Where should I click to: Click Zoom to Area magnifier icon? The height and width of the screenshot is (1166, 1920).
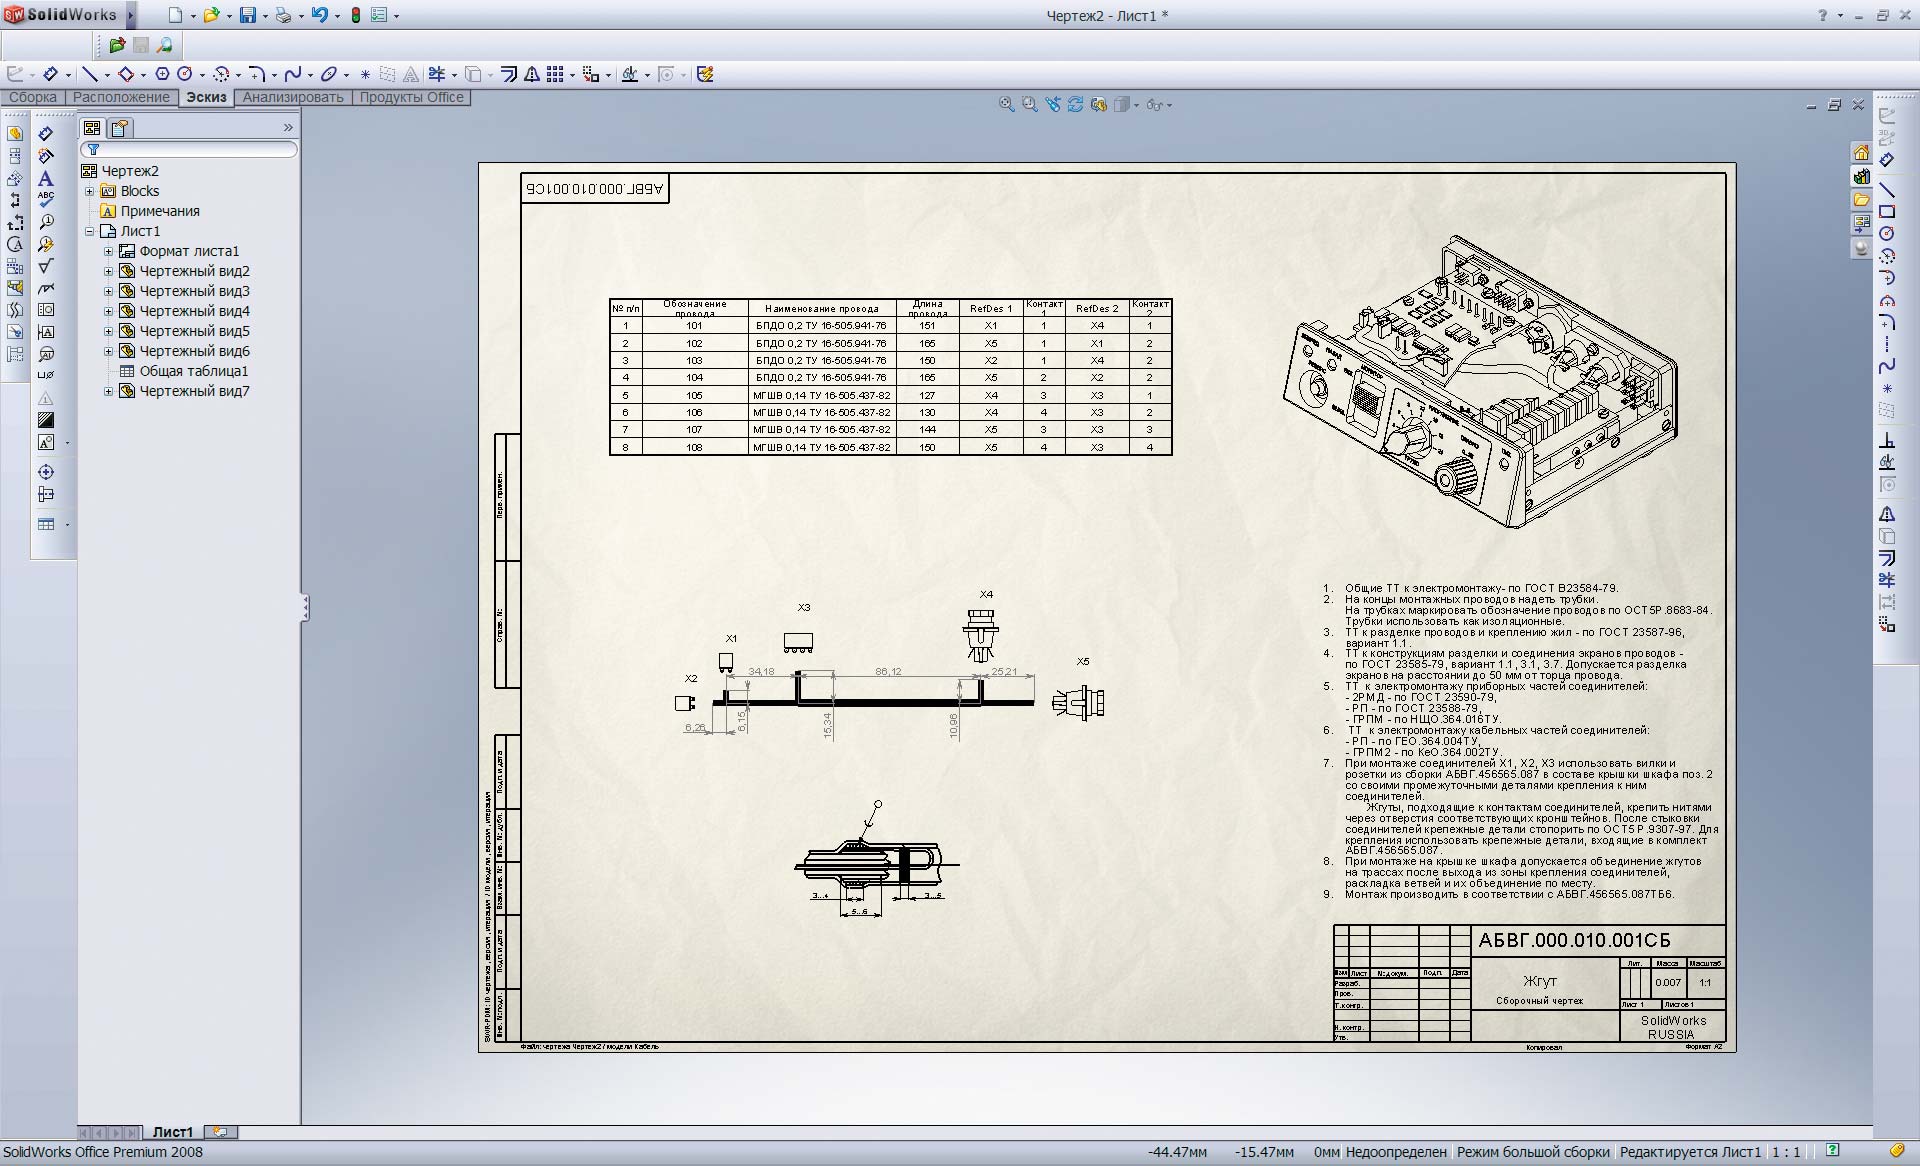click(1029, 104)
